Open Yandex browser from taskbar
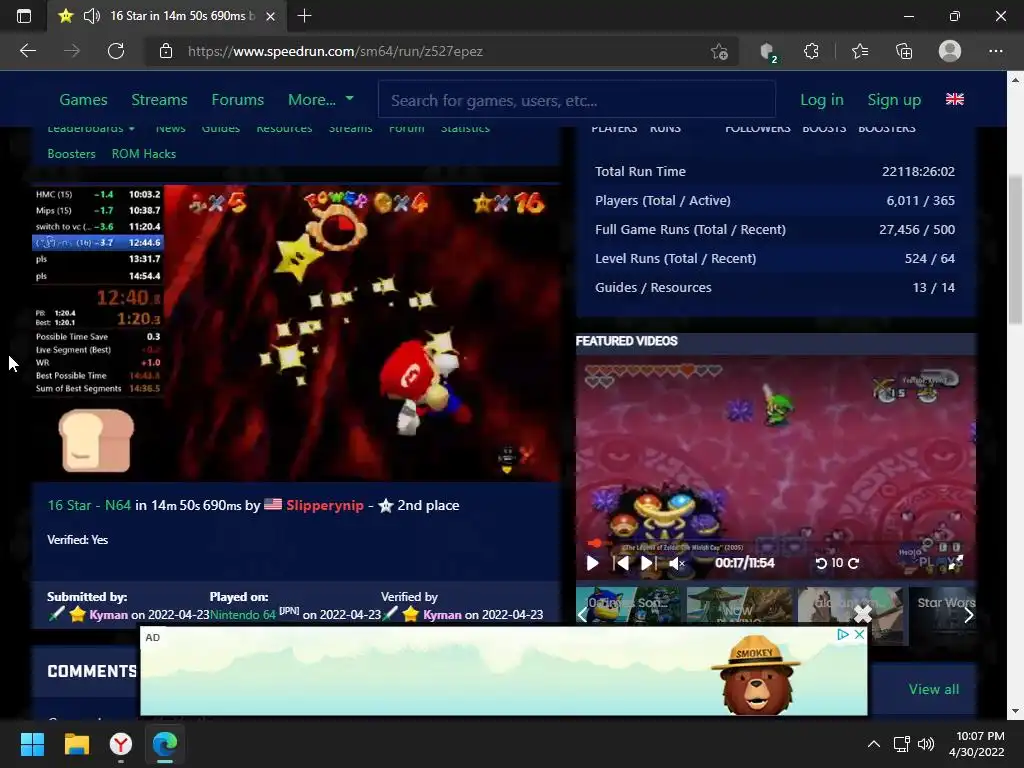This screenshot has height=768, width=1024. tap(121, 744)
